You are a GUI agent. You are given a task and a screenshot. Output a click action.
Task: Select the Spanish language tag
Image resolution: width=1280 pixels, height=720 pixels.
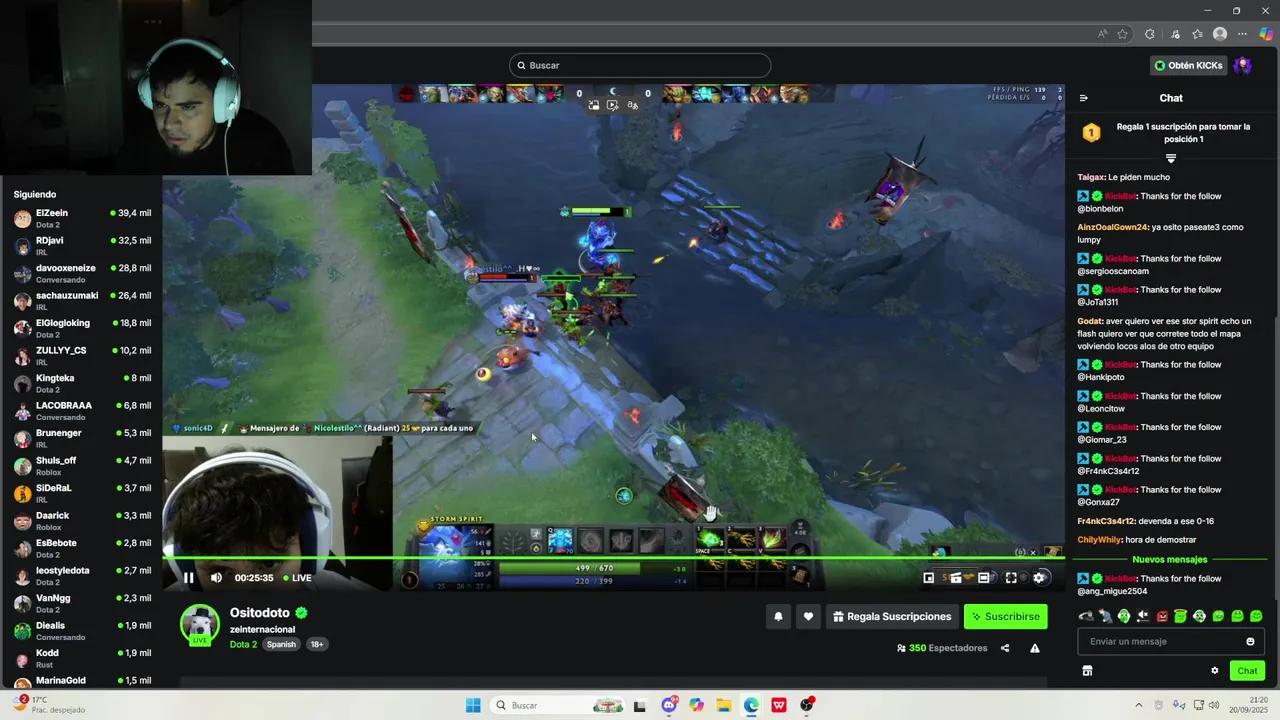click(281, 645)
